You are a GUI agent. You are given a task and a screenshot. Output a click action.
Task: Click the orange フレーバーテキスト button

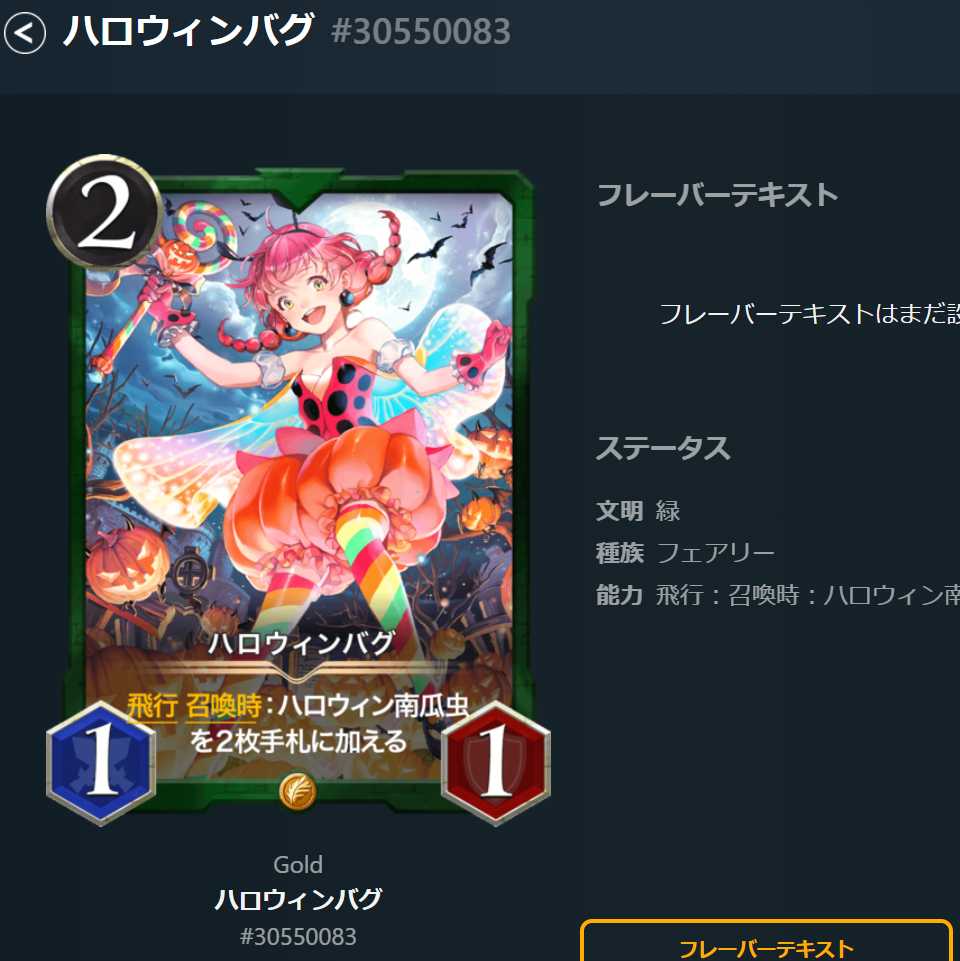[766, 941]
